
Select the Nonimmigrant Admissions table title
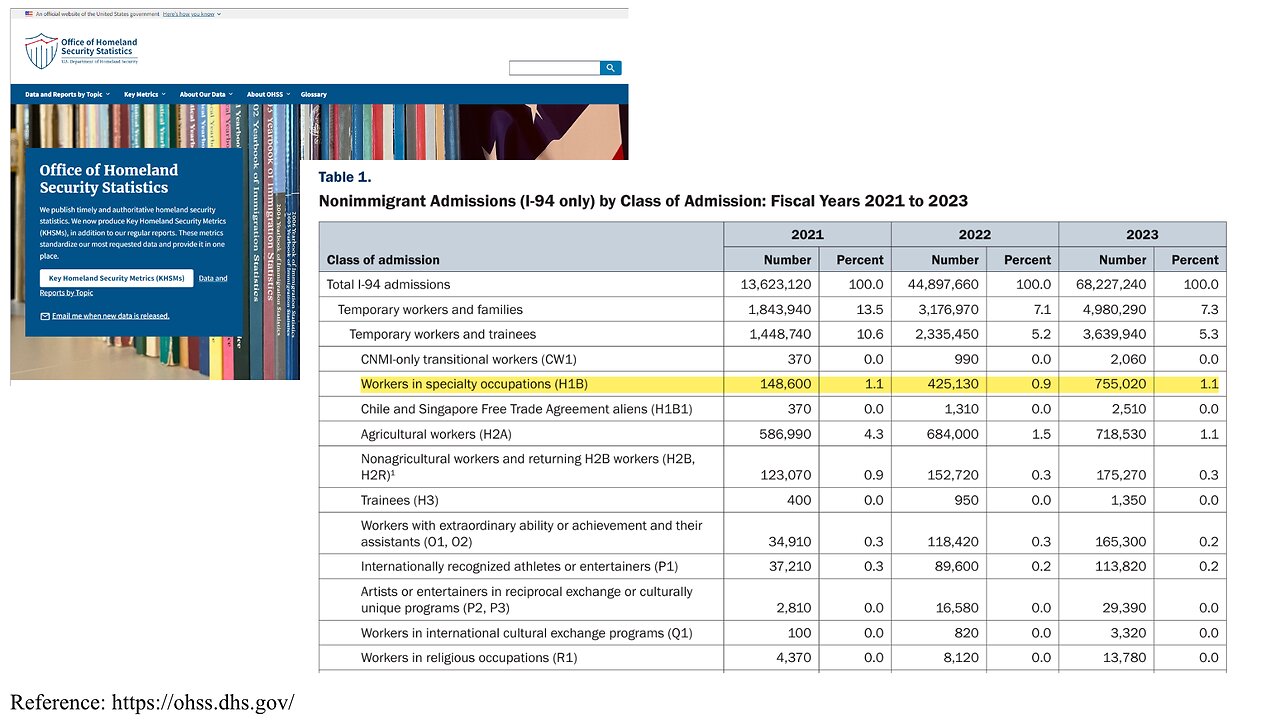[643, 201]
